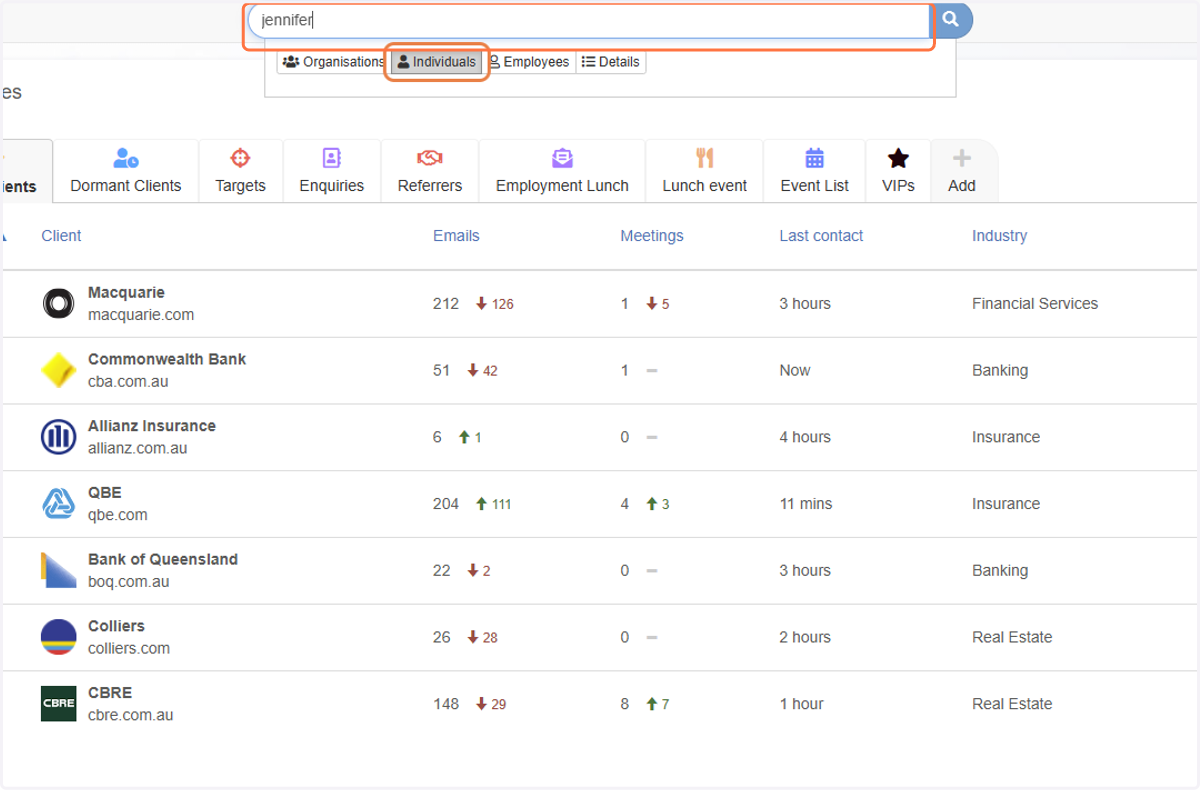The image size is (1200, 790).
Task: Open the Lunch event tab
Action: (x=705, y=171)
